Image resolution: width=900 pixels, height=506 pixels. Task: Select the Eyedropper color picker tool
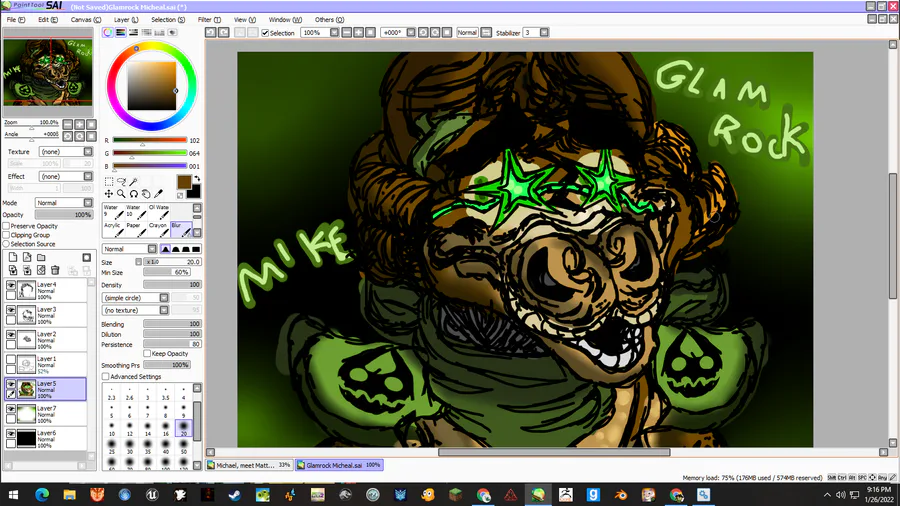point(158,194)
